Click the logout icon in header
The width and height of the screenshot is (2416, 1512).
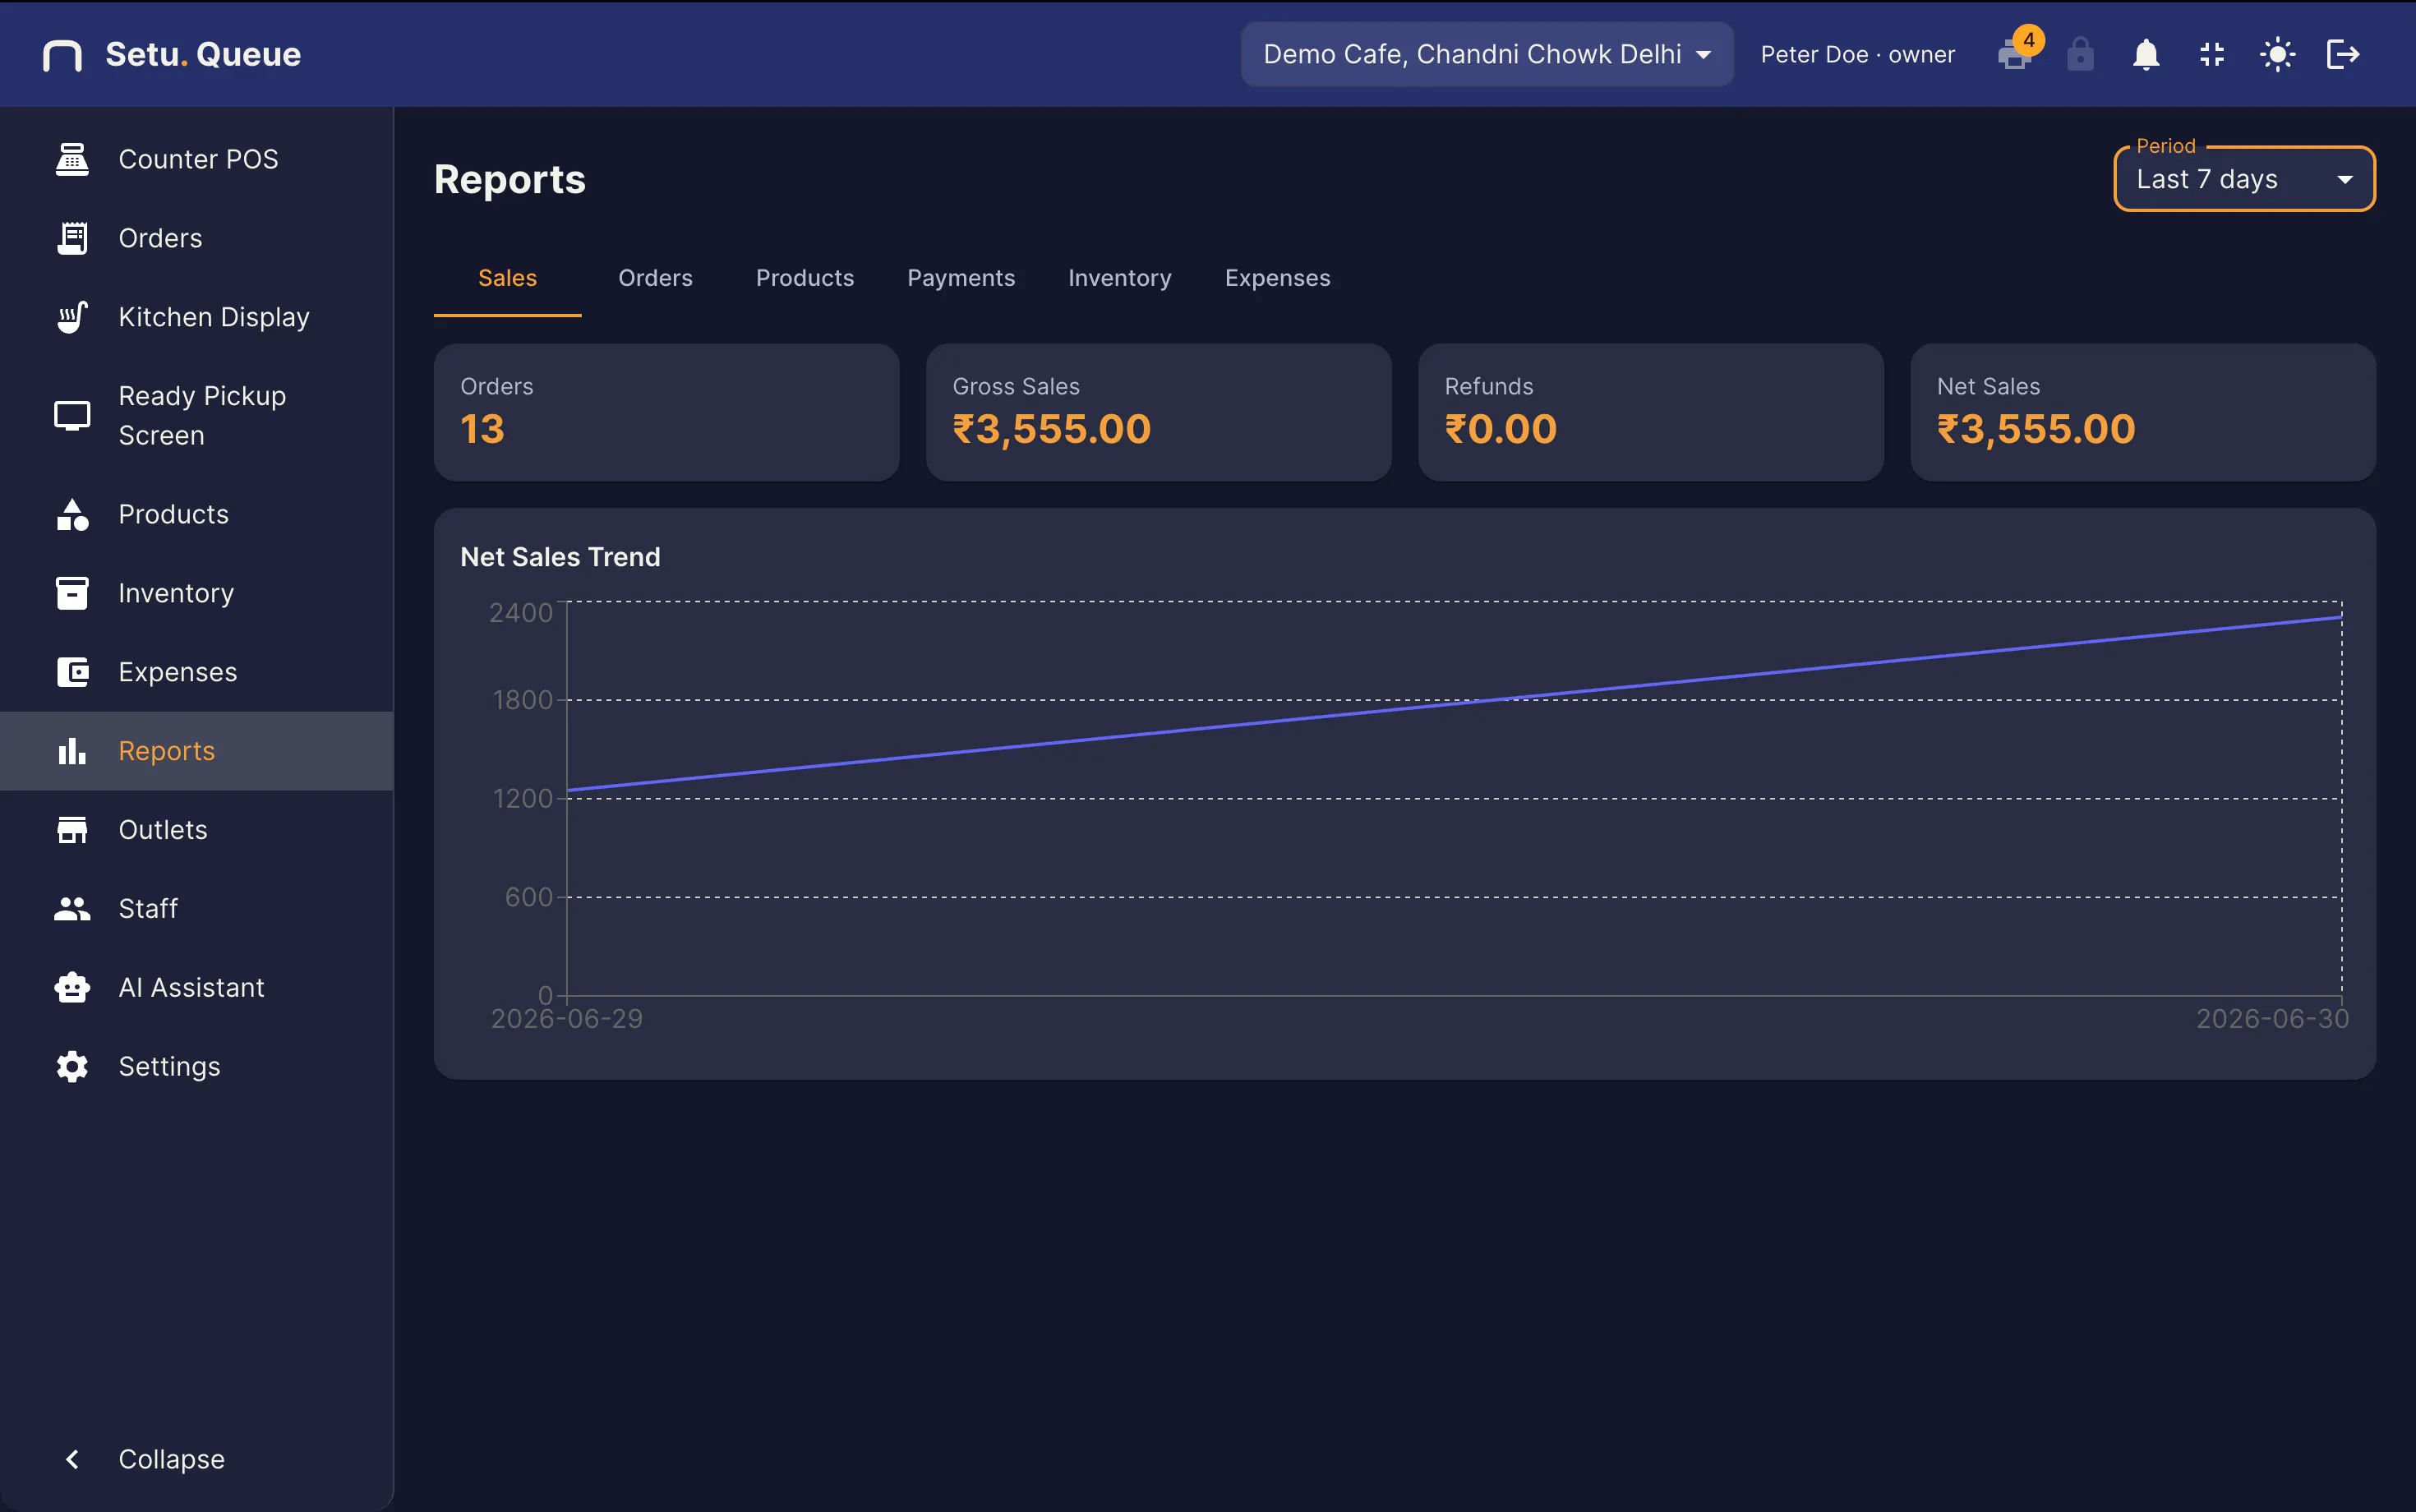[x=2343, y=54]
